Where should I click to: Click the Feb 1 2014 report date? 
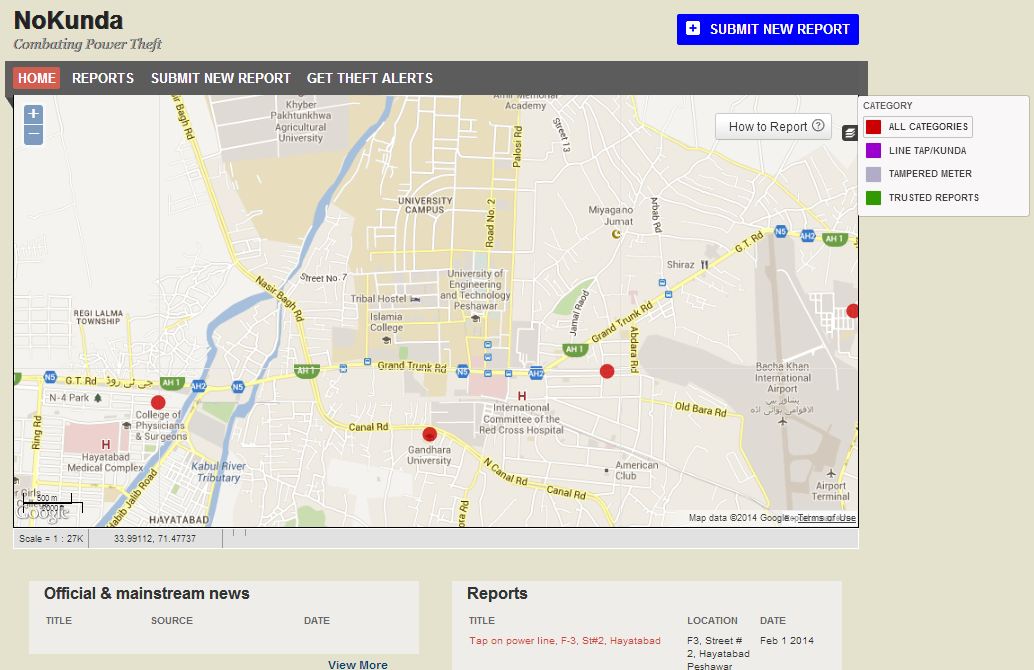tap(787, 640)
